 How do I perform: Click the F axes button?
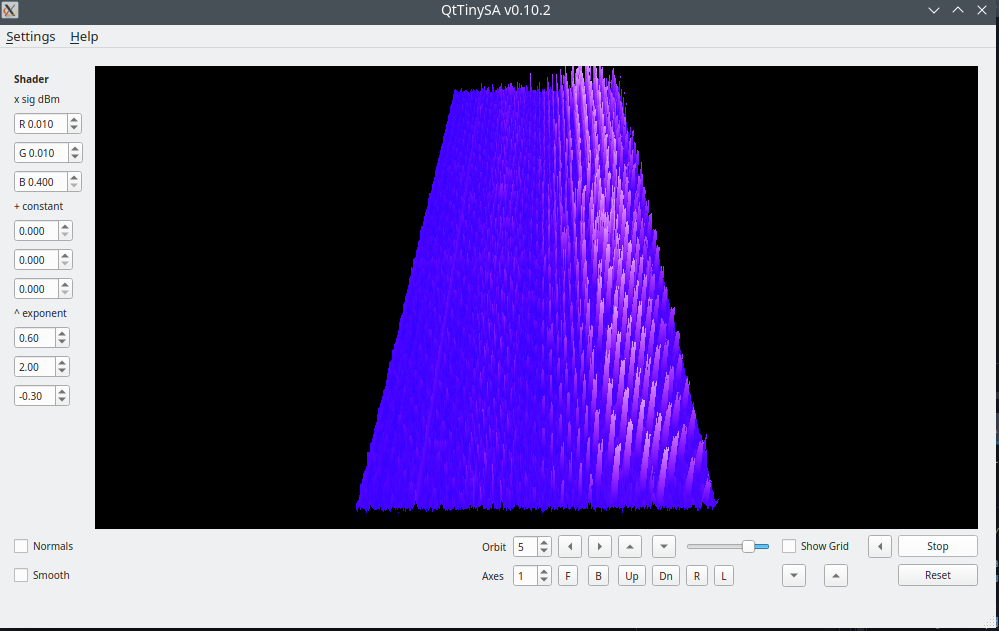click(568, 576)
